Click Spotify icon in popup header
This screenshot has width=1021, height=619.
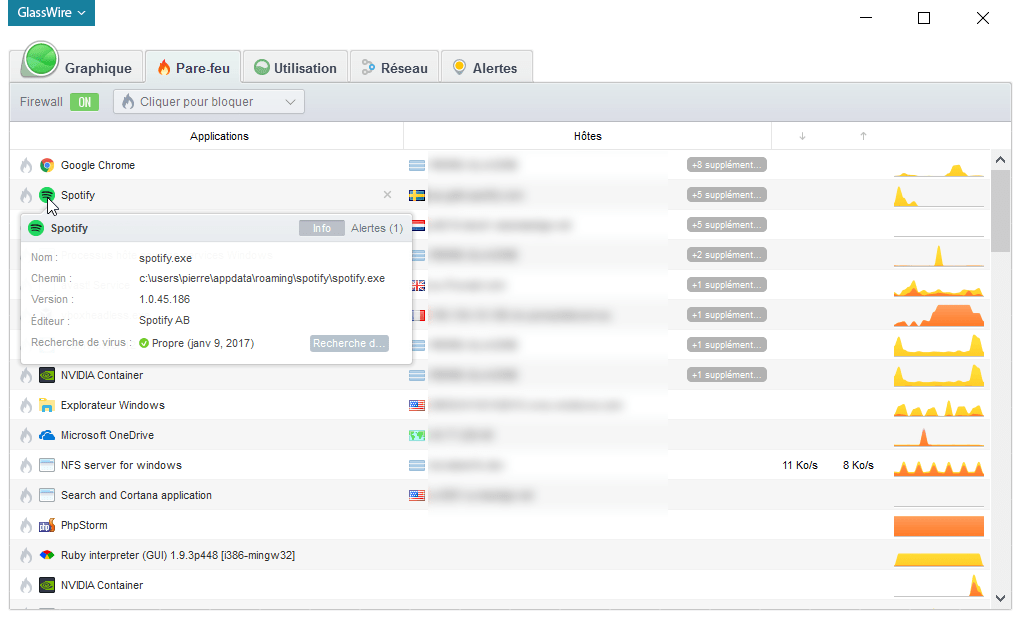click(x=36, y=228)
